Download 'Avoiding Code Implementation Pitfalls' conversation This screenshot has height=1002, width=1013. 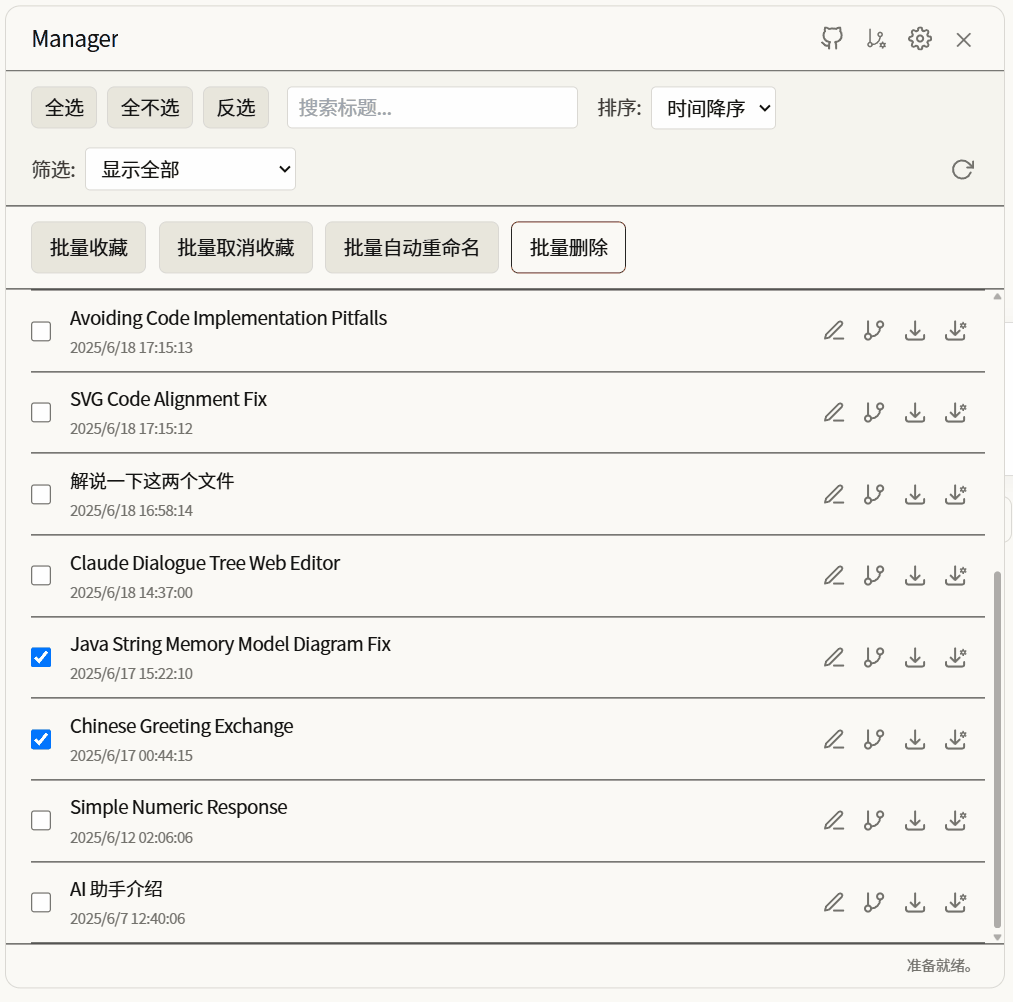[x=915, y=331]
